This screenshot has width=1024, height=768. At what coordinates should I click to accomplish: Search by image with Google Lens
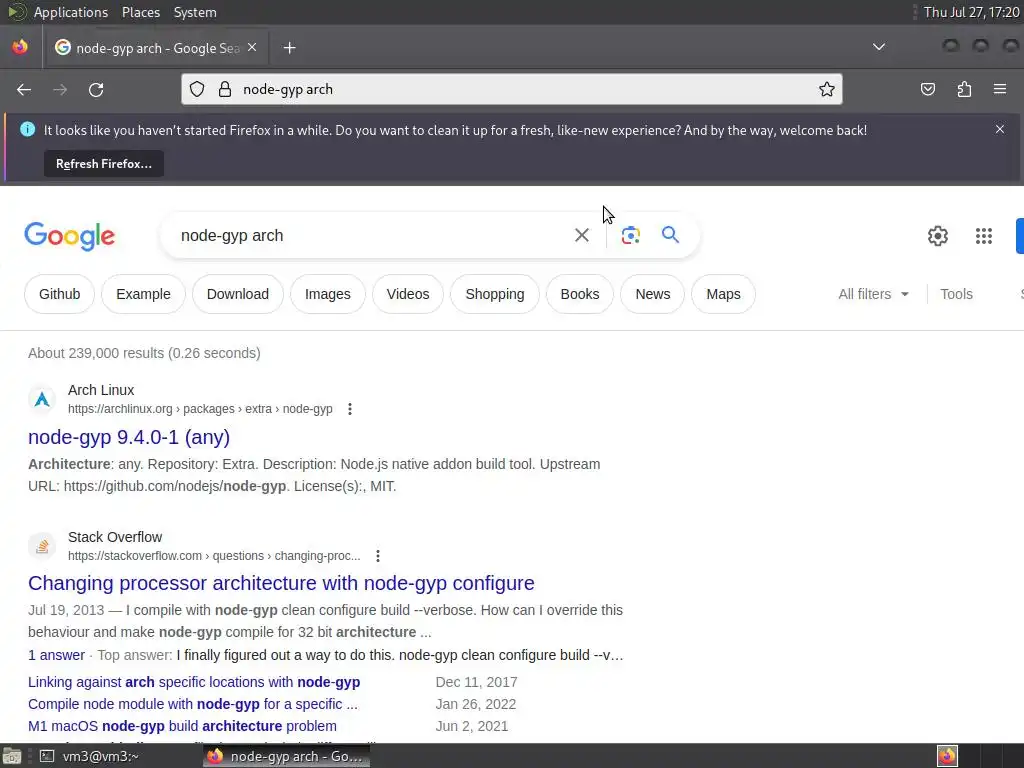coord(630,235)
